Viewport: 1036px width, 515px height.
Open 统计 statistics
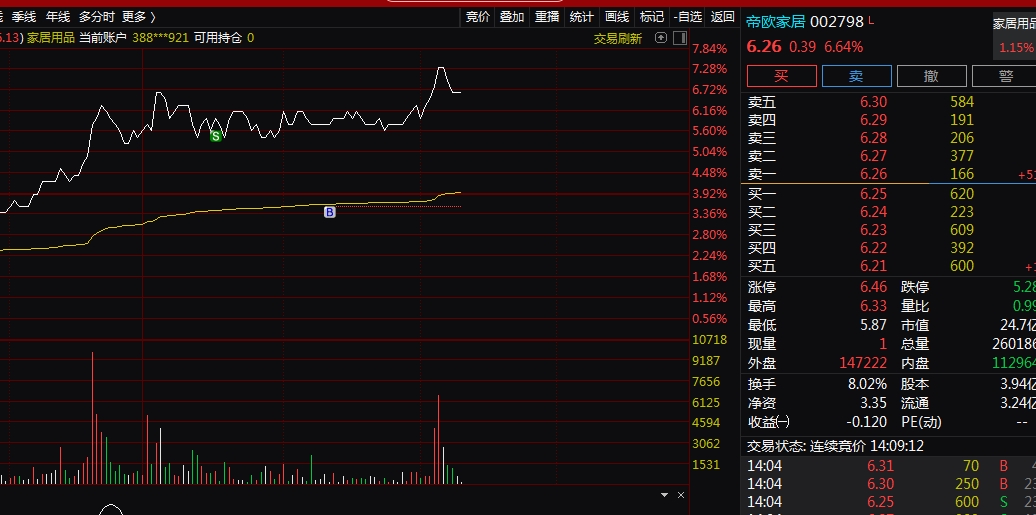(x=581, y=17)
